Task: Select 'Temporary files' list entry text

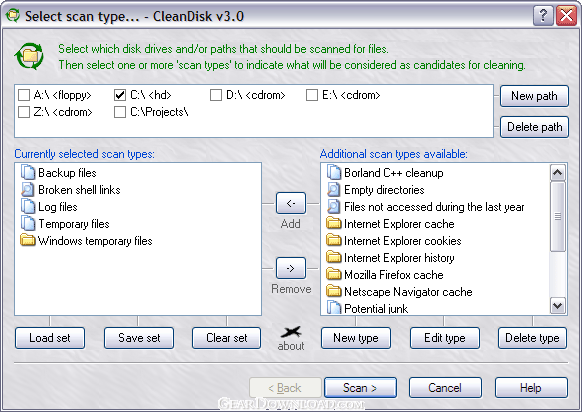Action: point(74,224)
